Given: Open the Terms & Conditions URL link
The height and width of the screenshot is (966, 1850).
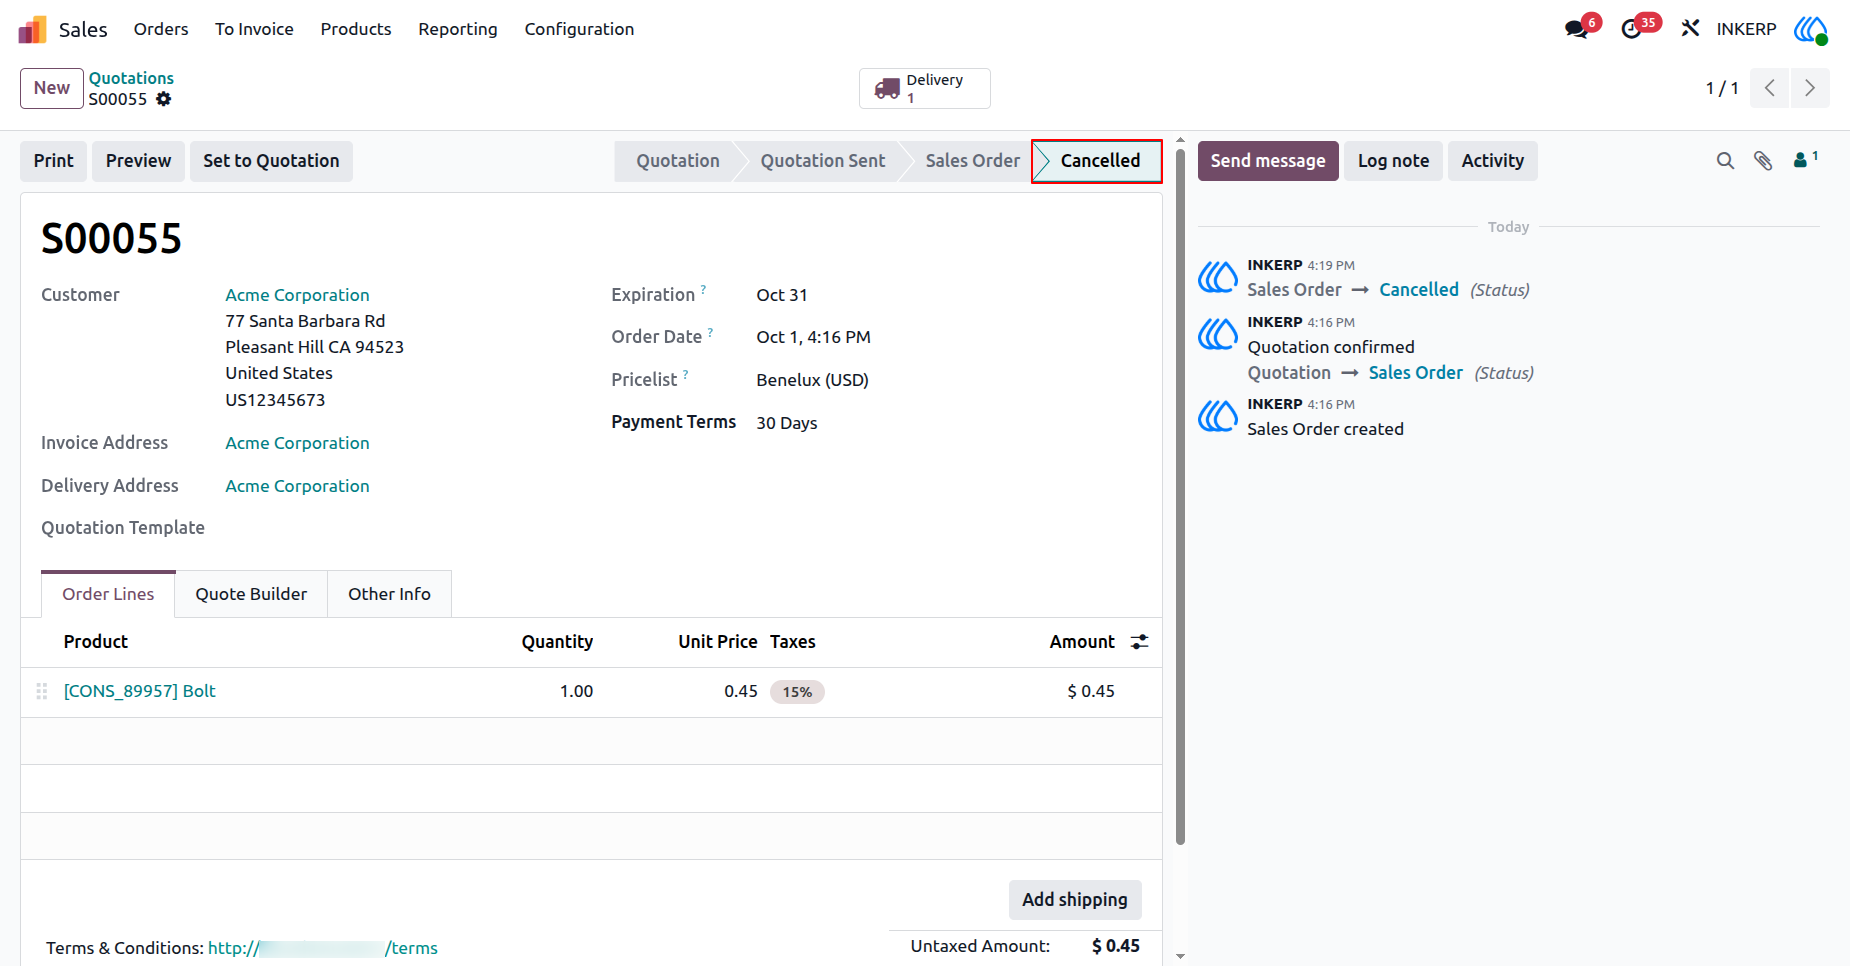Looking at the screenshot, I should [323, 948].
